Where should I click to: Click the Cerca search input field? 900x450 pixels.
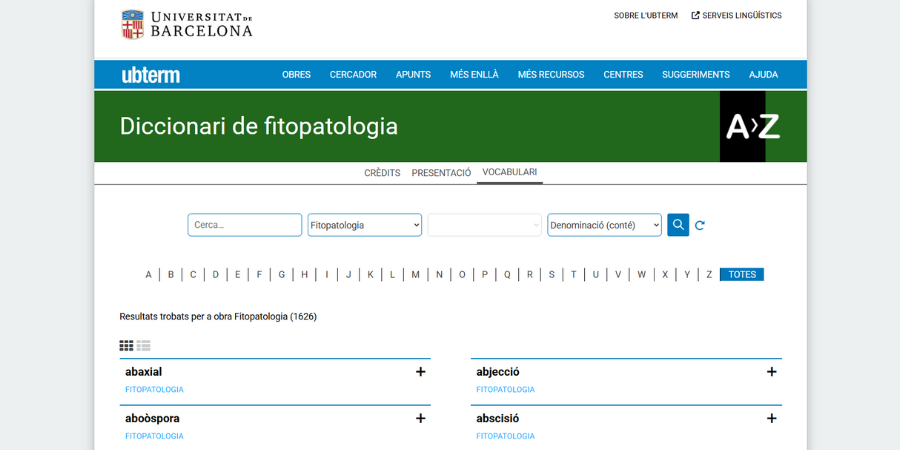pyautogui.click(x=245, y=225)
